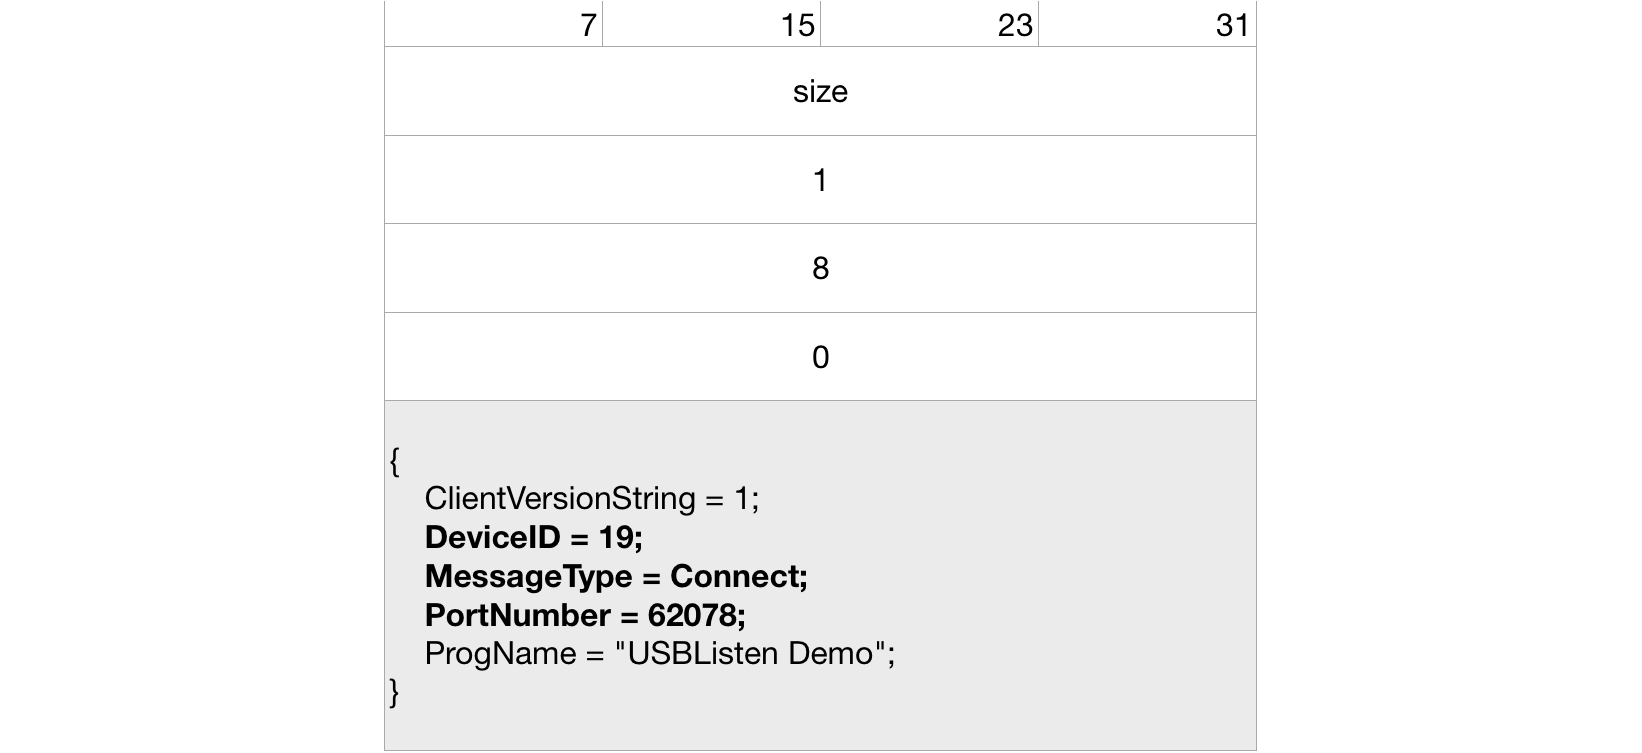The height and width of the screenshot is (753, 1642).
Task: Click the bold DeviceID key
Action: click(492, 537)
